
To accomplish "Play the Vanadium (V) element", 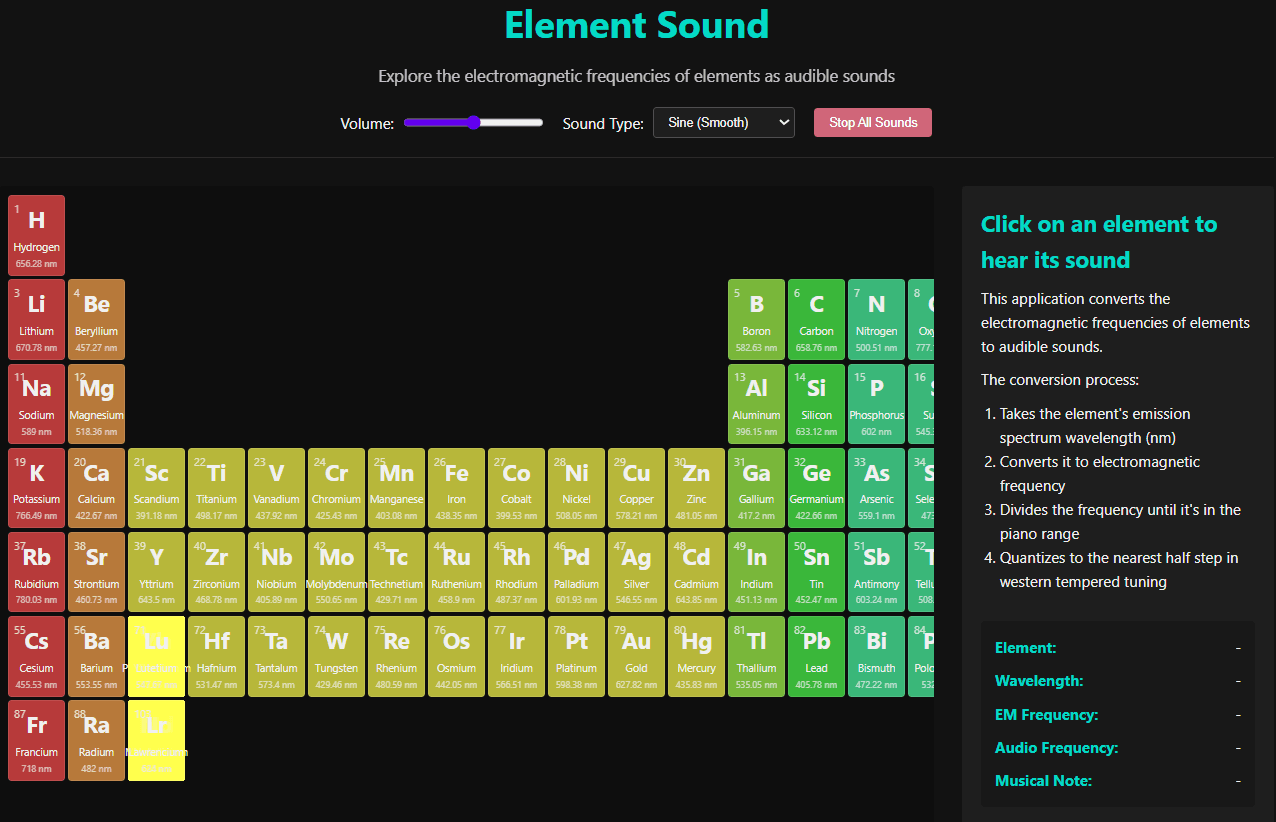I will point(276,488).
